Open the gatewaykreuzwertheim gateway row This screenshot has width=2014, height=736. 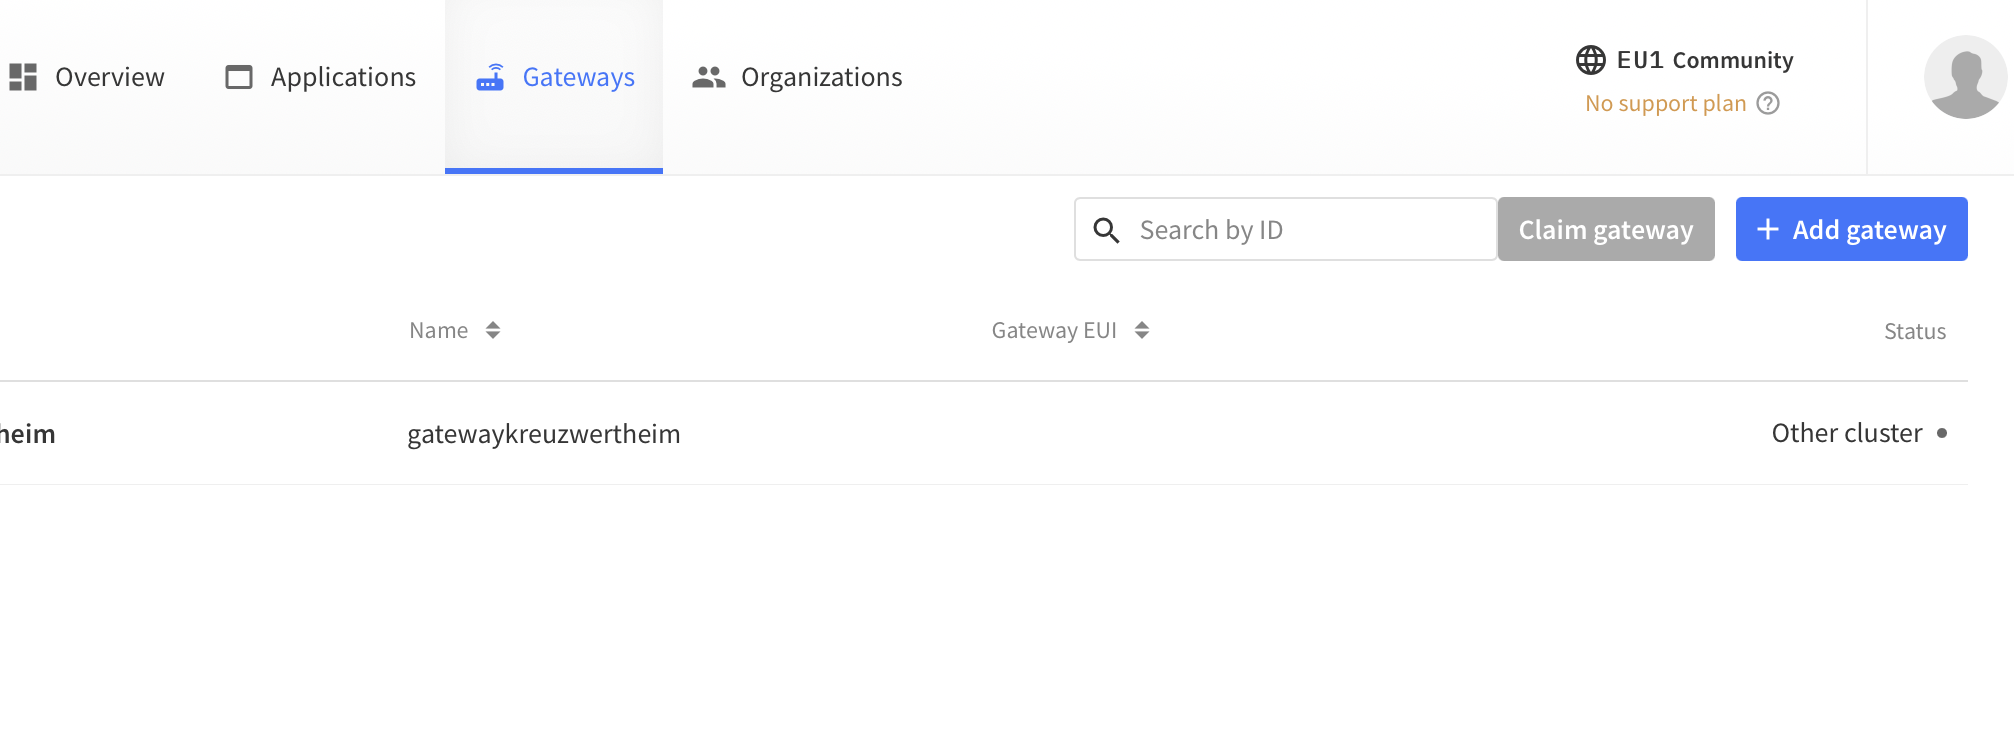(984, 433)
